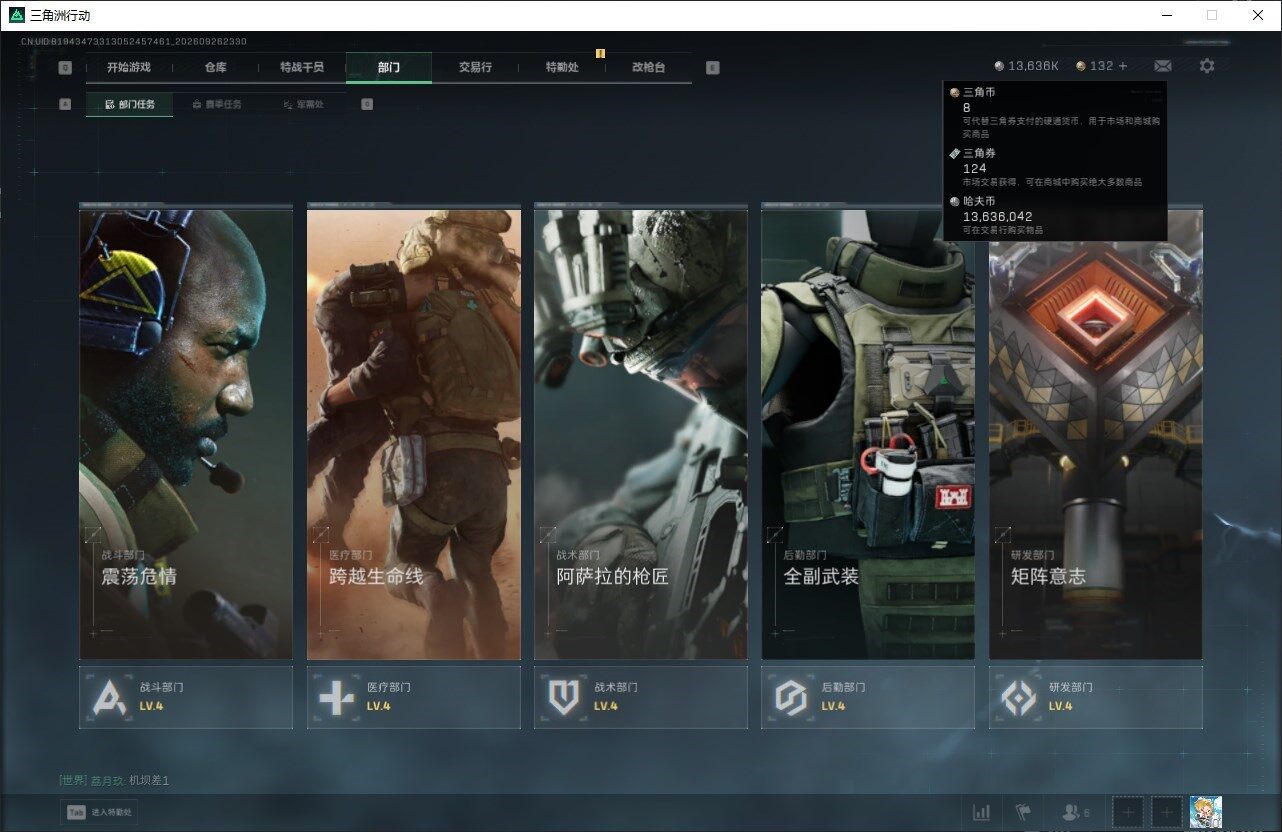Click the 后勤部门 LV.4 button
The height and width of the screenshot is (832, 1282).
868,697
